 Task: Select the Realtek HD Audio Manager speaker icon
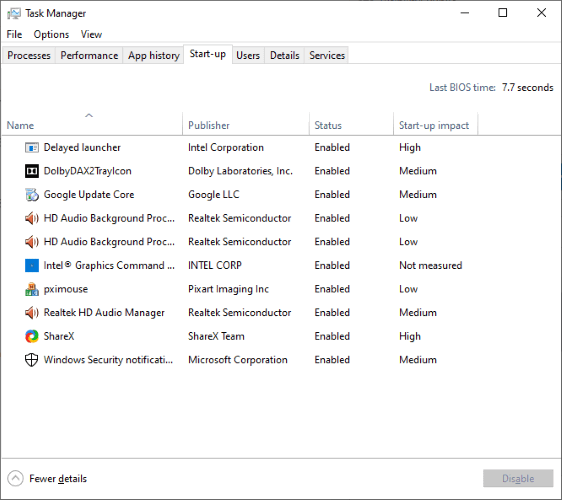click(32, 313)
